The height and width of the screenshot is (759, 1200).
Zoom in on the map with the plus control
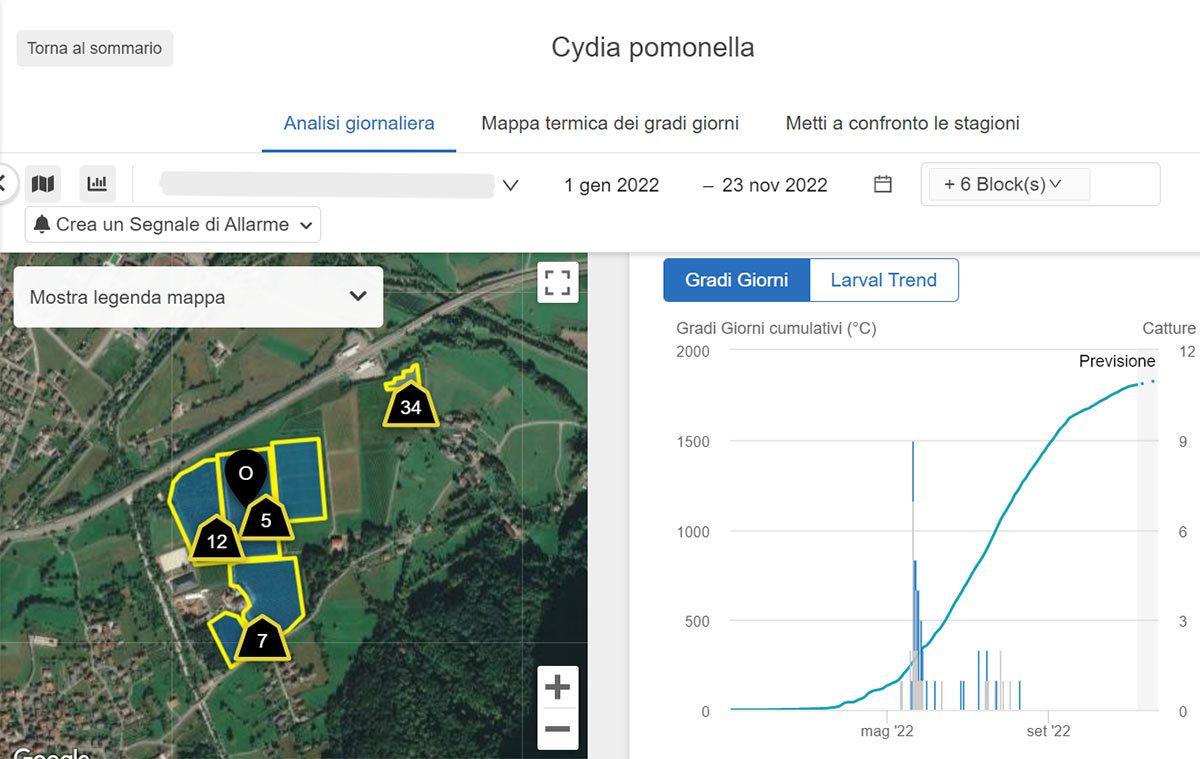point(557,687)
